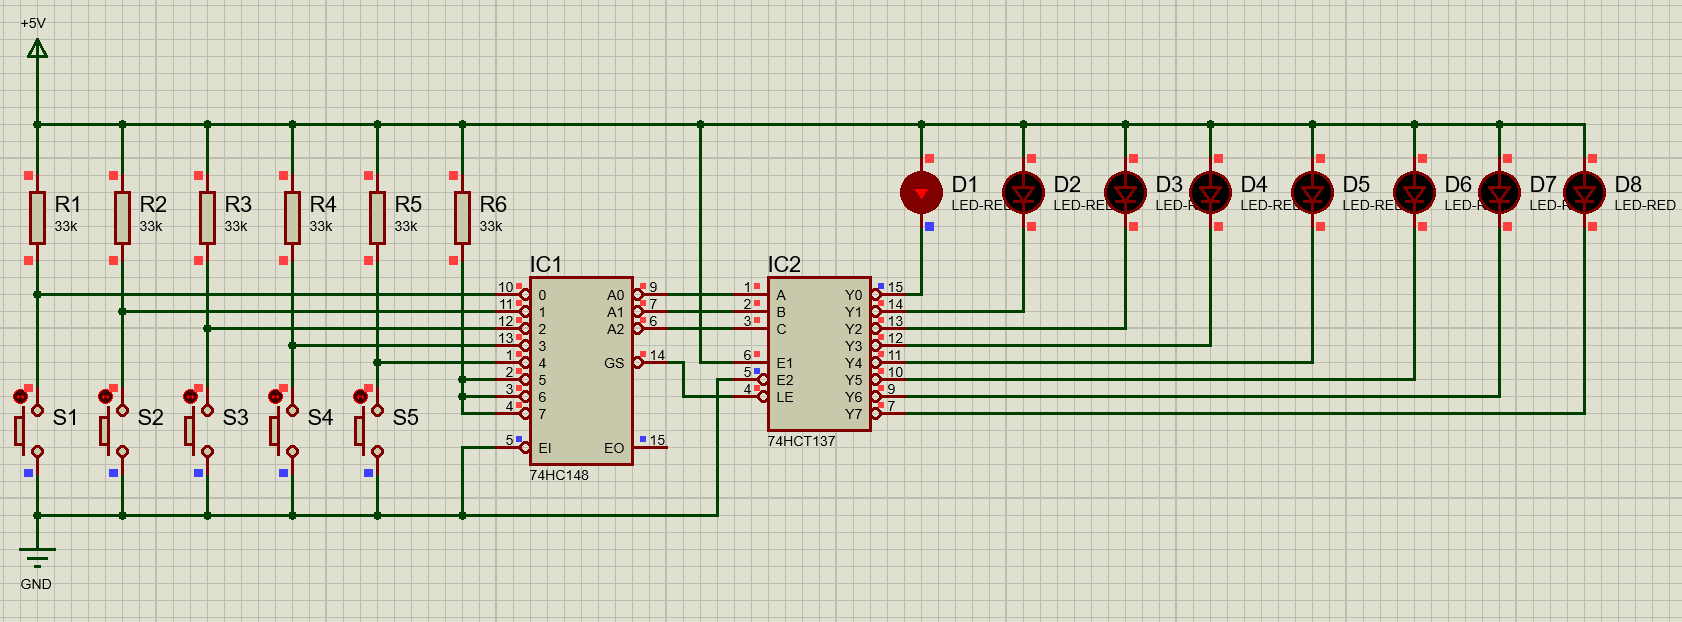Click the +5V power terminal arrow
Image resolution: width=1682 pixels, height=622 pixels.
tap(37, 48)
